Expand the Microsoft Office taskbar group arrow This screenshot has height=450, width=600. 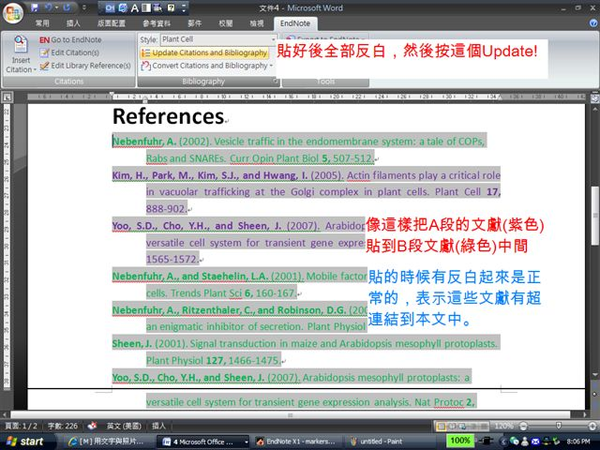246,442
